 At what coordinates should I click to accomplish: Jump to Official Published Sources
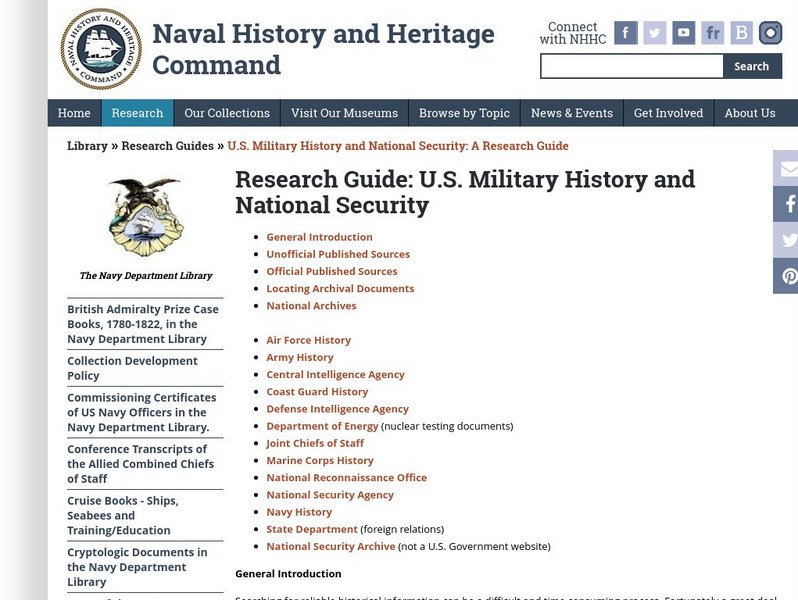click(x=332, y=272)
